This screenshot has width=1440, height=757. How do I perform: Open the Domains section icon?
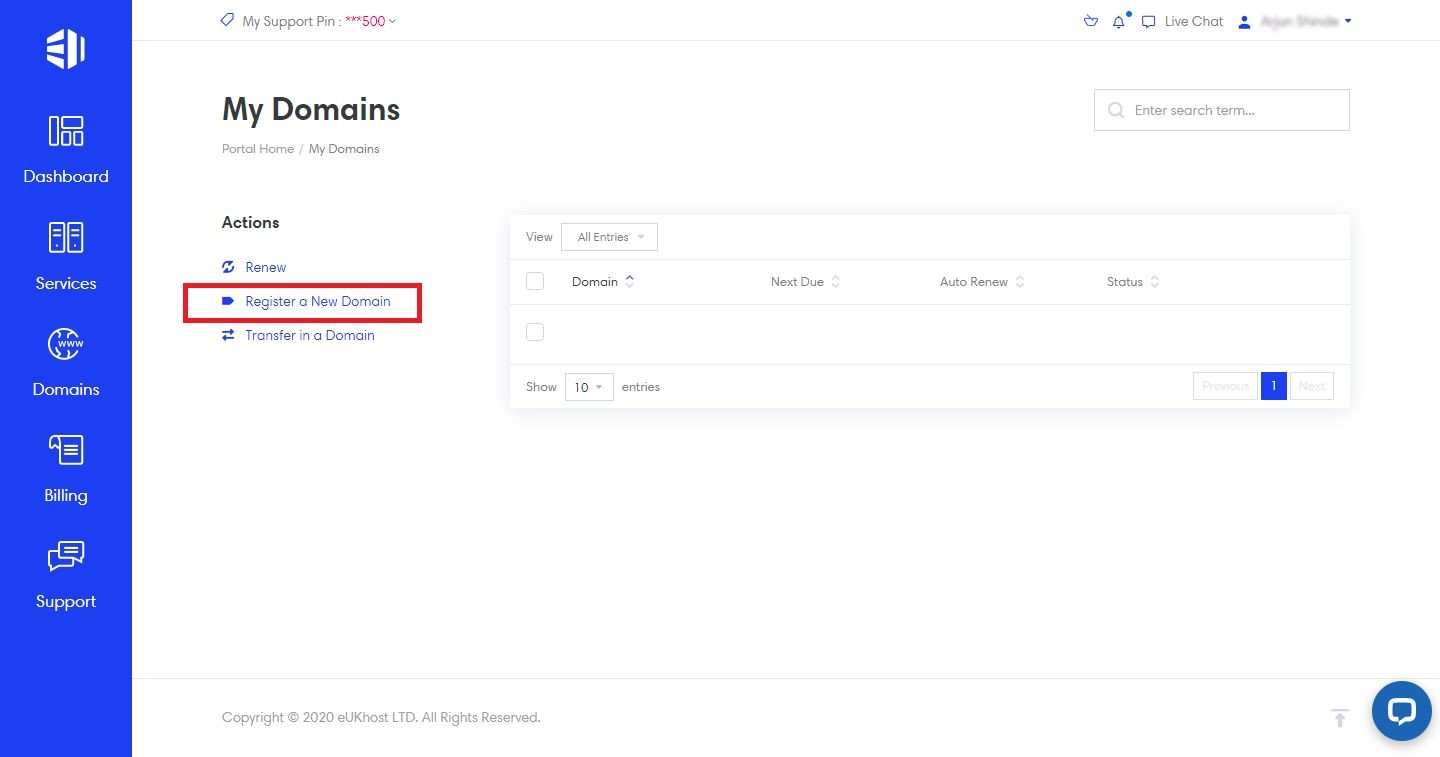tap(66, 361)
